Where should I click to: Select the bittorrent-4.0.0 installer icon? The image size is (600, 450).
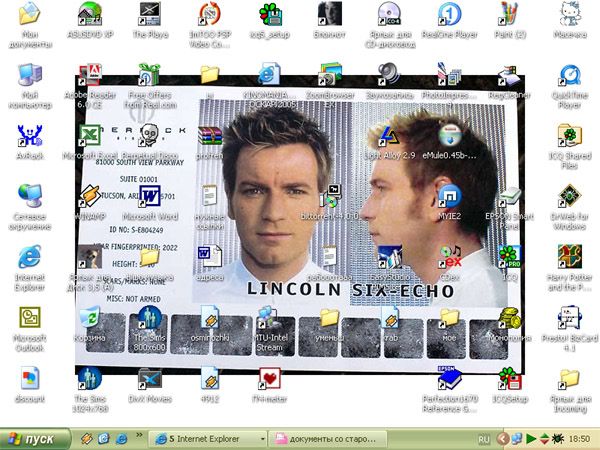pos(330,196)
